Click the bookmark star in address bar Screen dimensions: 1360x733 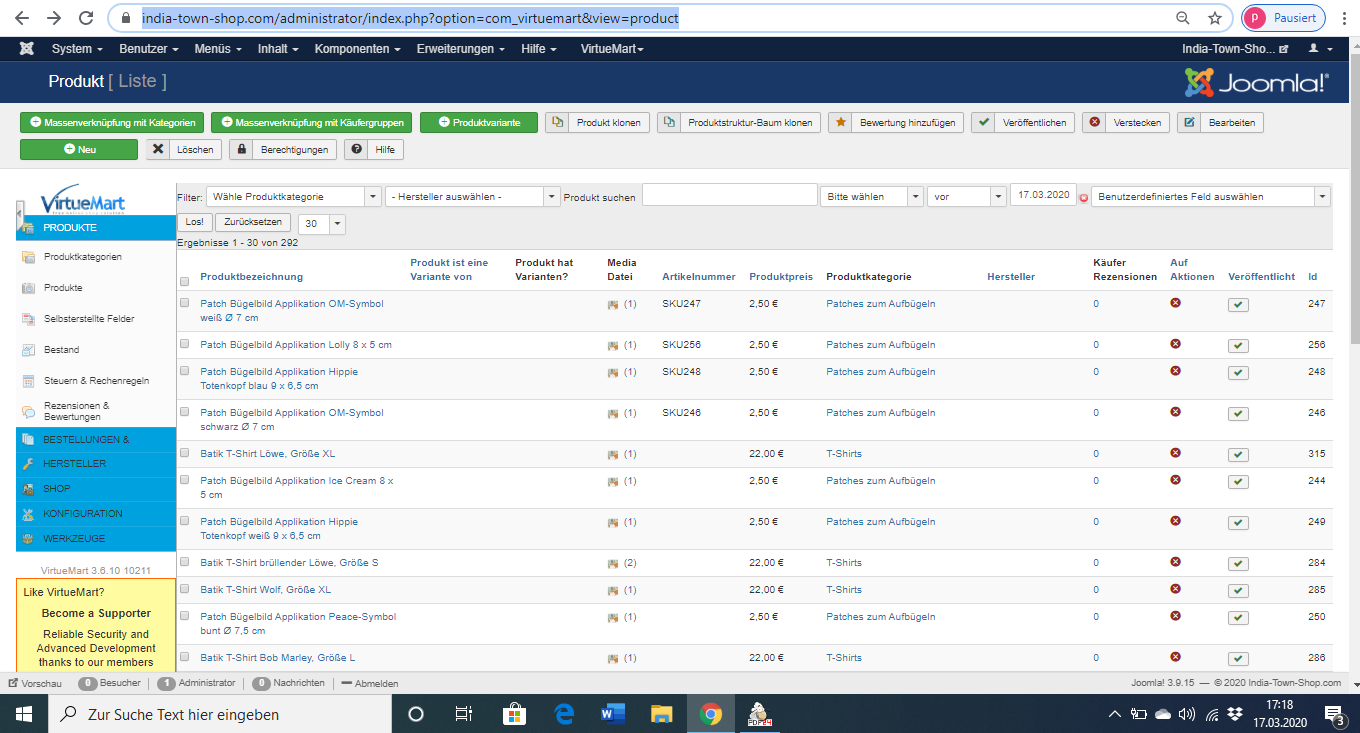point(1215,18)
